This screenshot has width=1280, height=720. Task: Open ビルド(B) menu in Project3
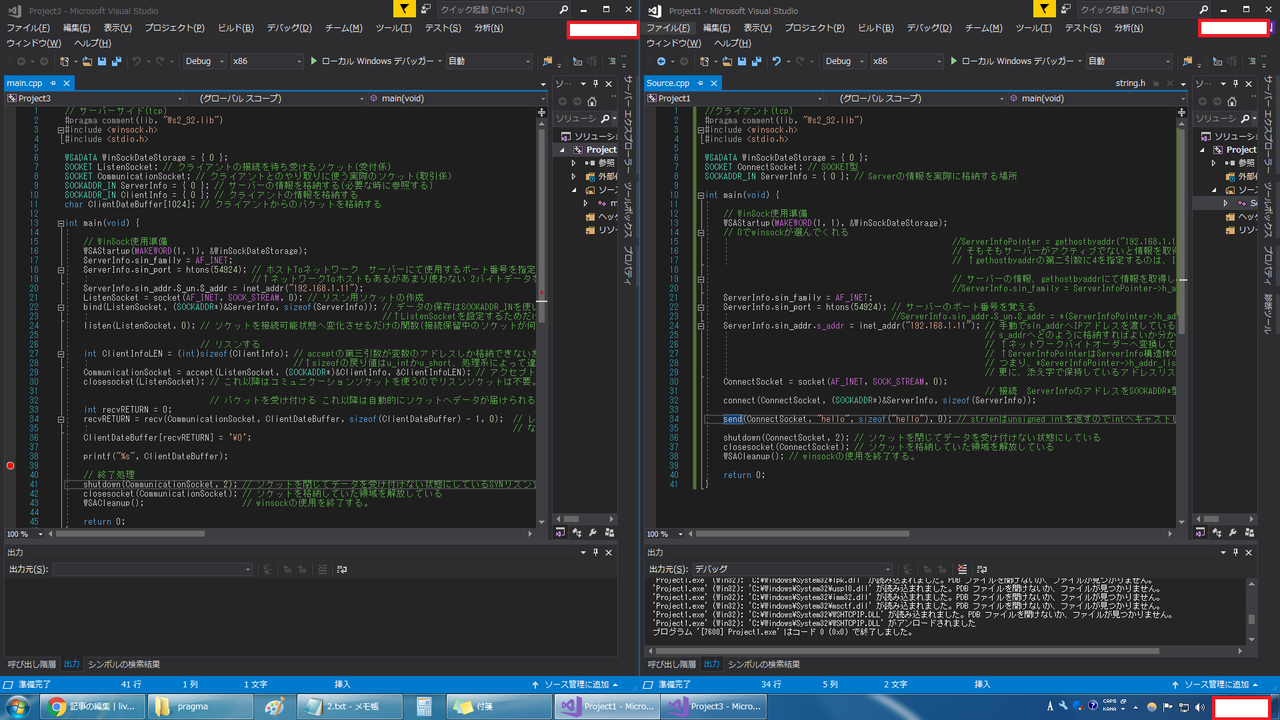coord(236,28)
